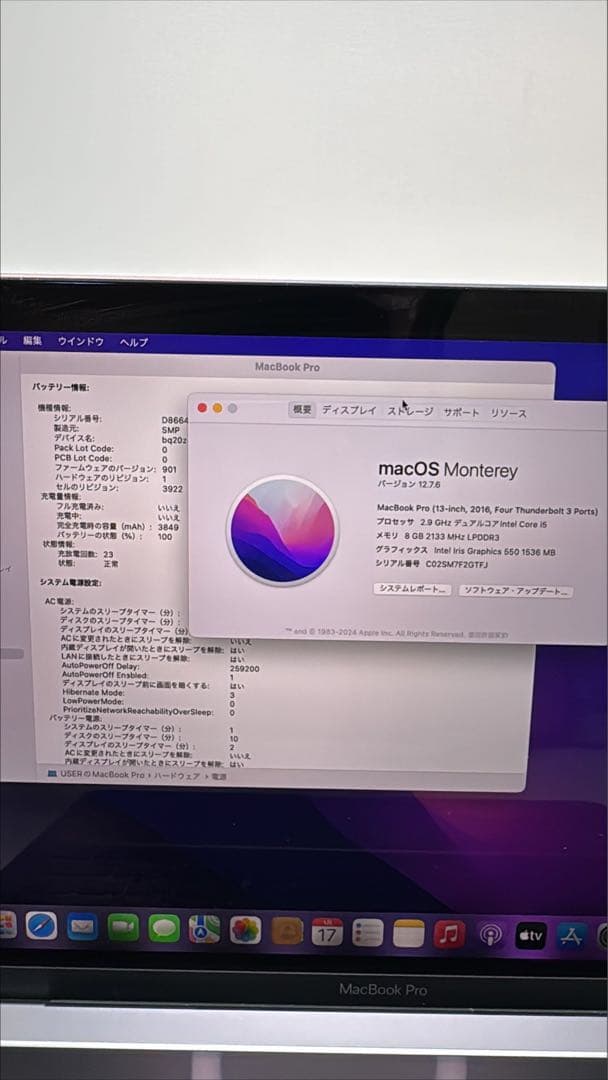Click the バッテリー電源: subheading
The height and width of the screenshot is (1080, 608).
[x=75, y=718]
